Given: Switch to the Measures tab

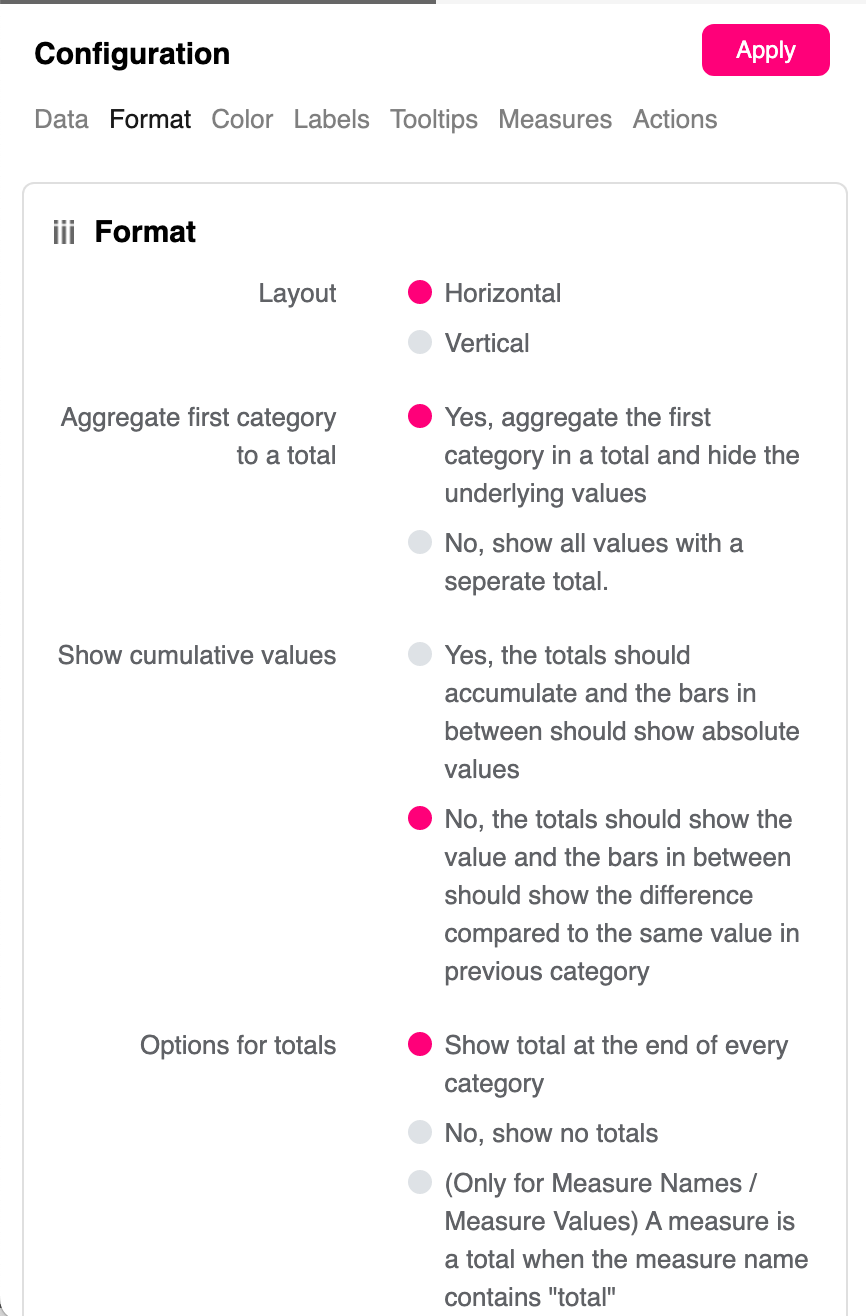Looking at the screenshot, I should coord(555,120).
